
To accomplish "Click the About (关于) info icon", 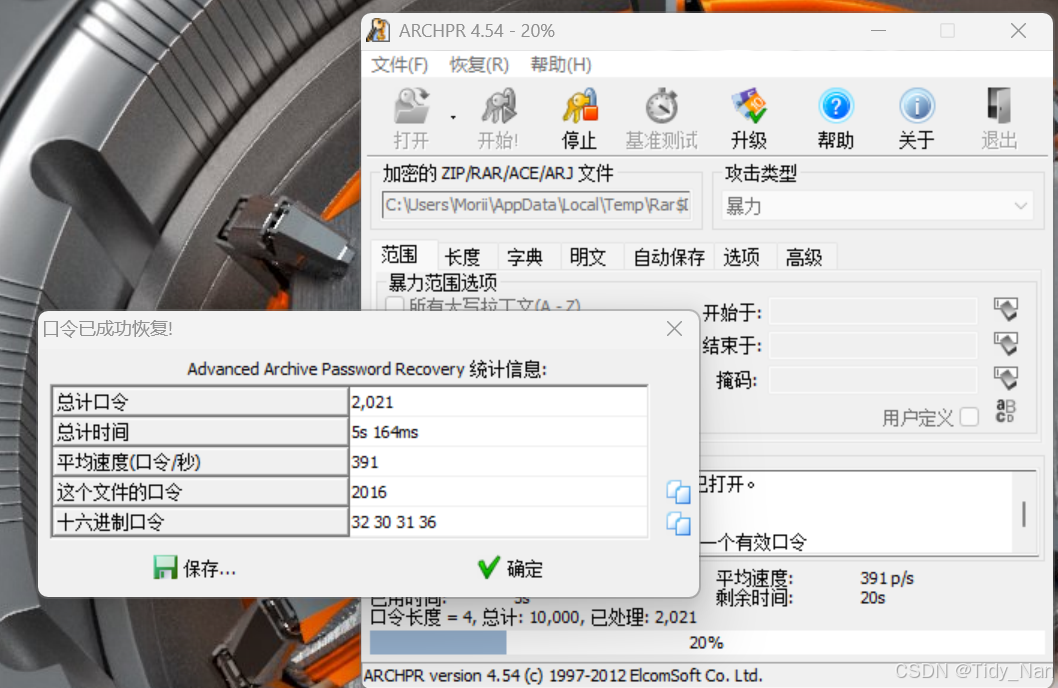I will tap(917, 107).
